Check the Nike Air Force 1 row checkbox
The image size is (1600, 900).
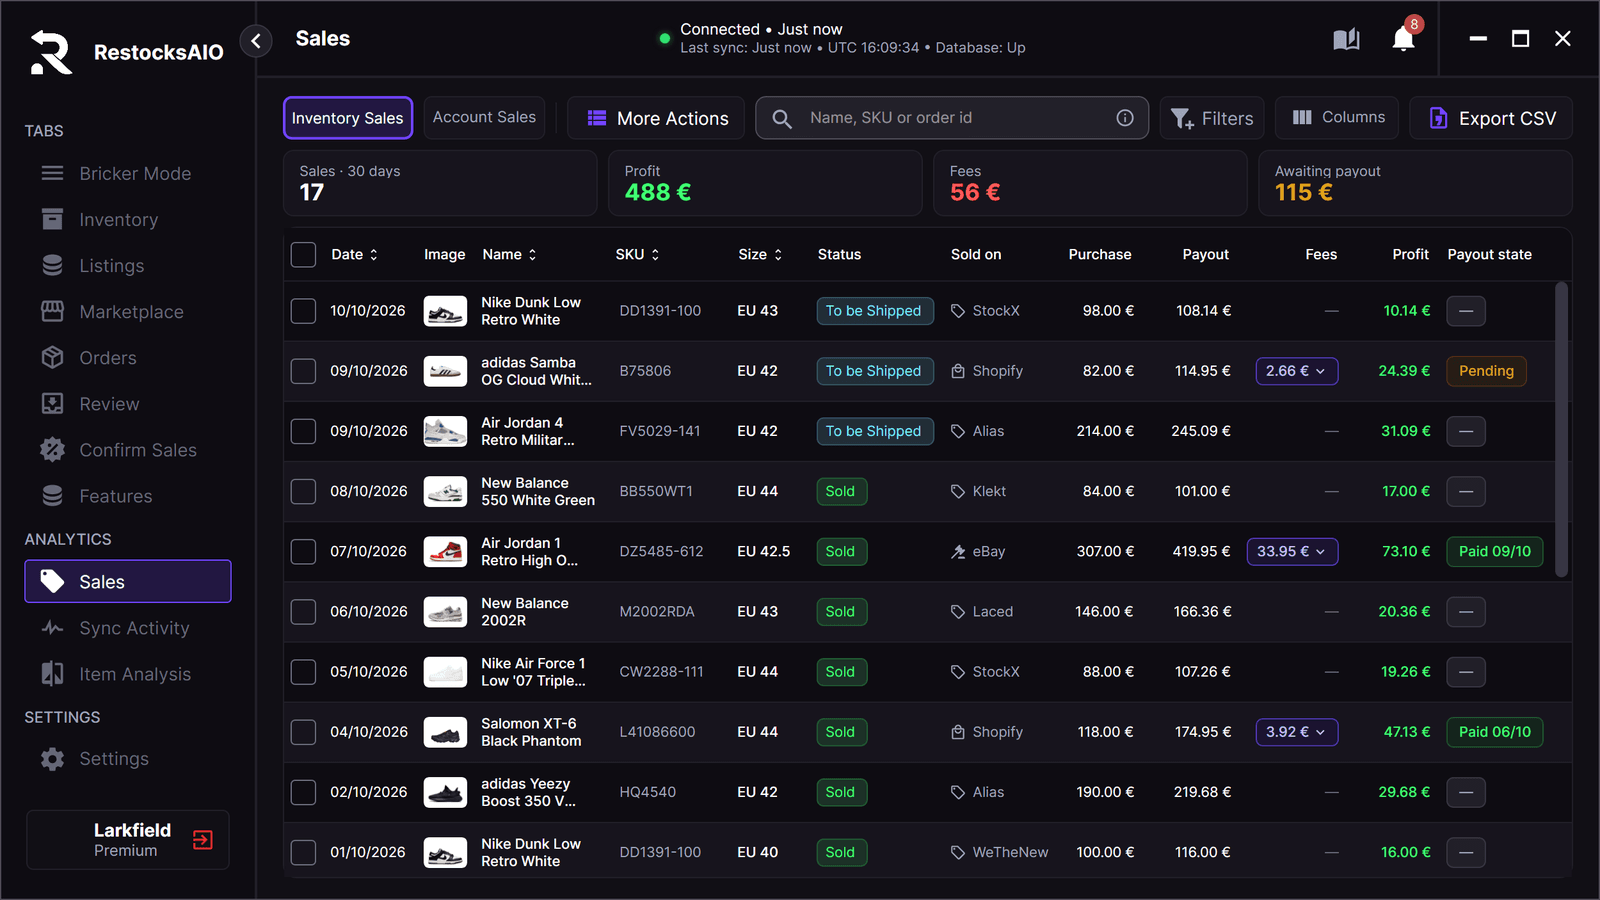303,672
